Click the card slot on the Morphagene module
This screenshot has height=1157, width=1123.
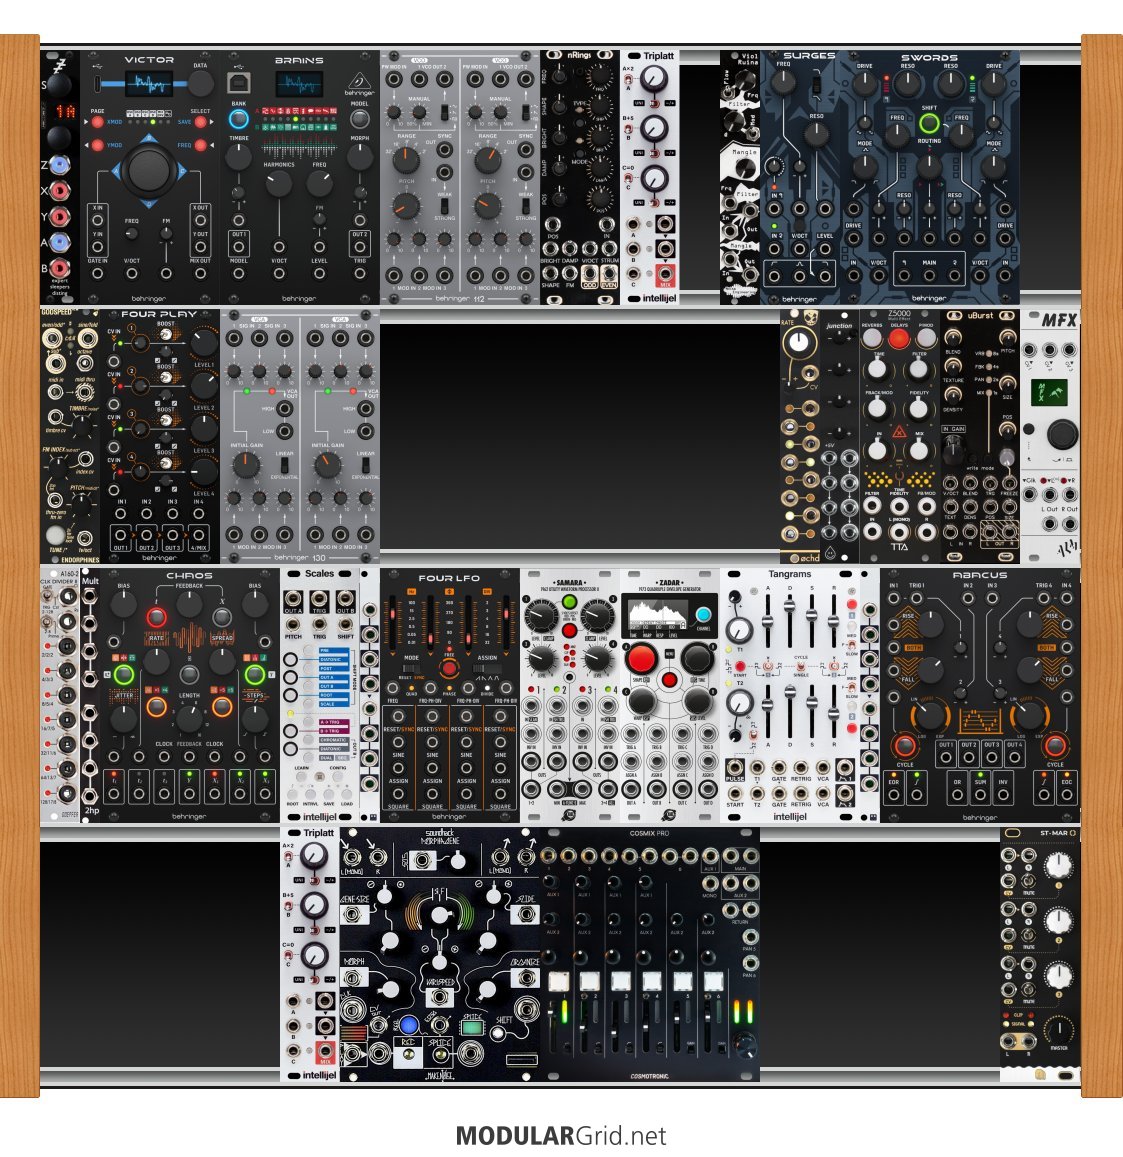click(522, 1060)
